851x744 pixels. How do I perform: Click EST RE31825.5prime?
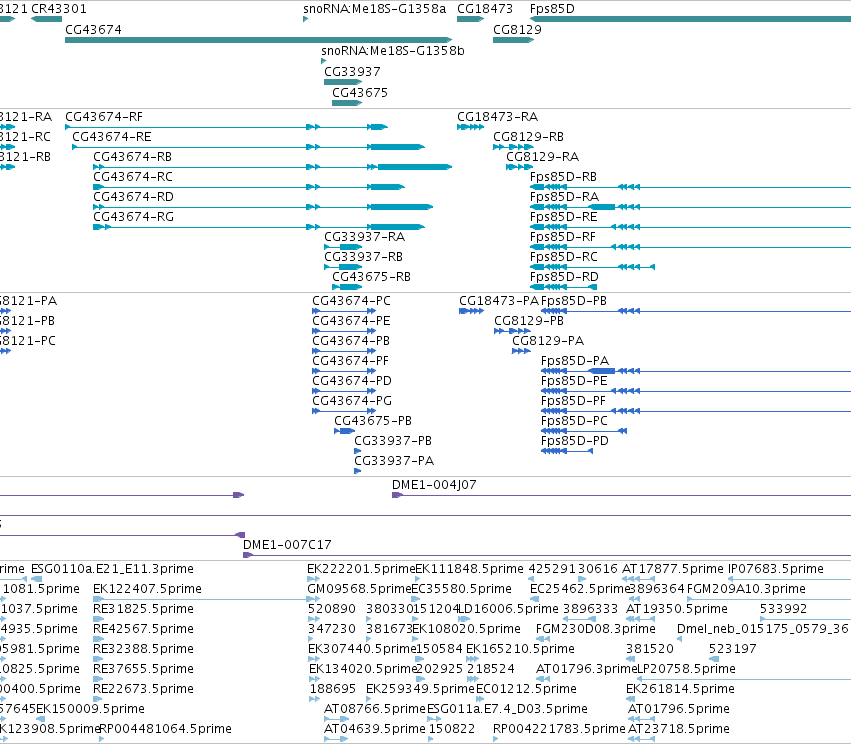(x=143, y=609)
